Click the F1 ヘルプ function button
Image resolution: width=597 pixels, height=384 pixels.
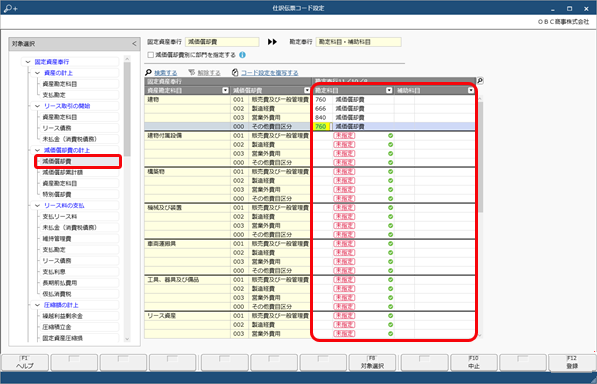25,362
